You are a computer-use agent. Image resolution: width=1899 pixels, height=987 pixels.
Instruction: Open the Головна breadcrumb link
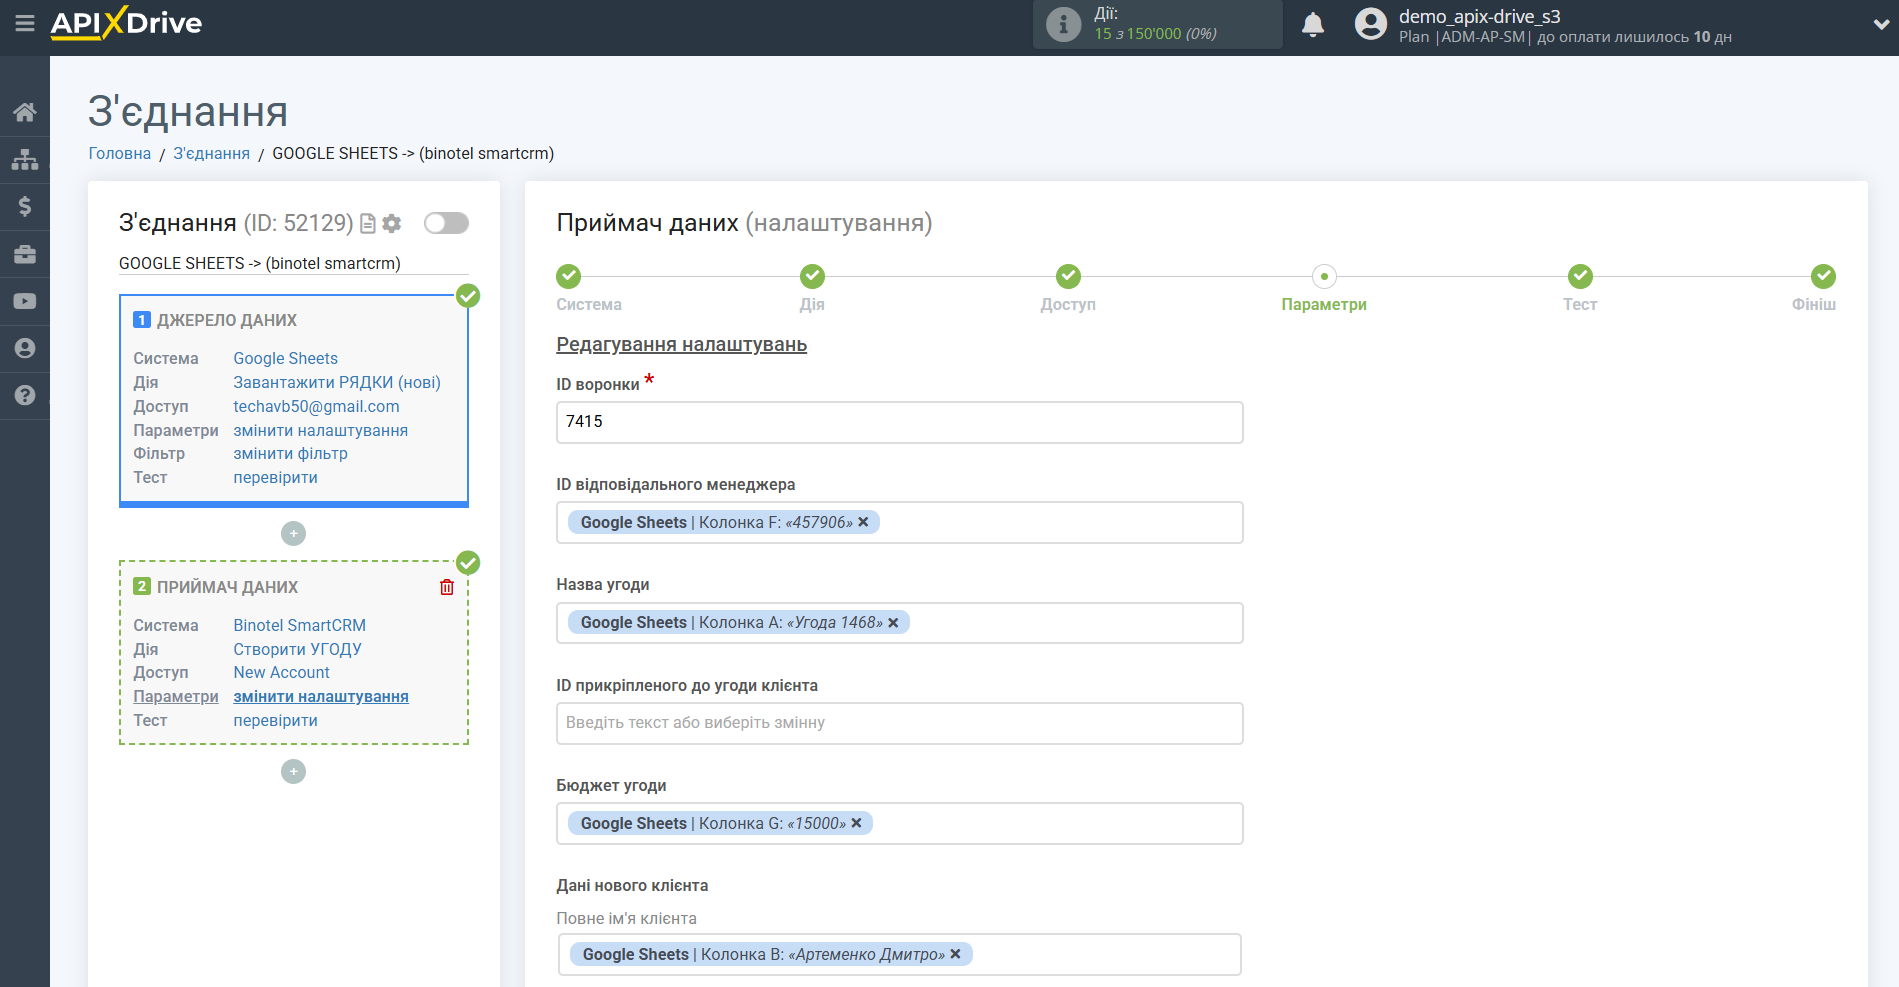tap(120, 153)
